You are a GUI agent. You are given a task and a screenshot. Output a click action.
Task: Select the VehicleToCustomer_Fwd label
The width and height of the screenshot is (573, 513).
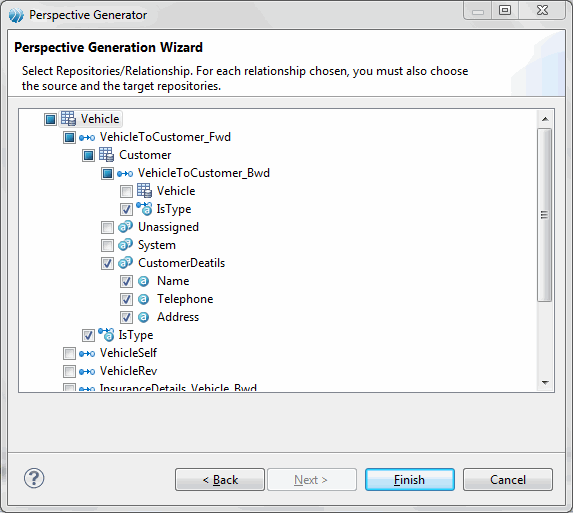pyautogui.click(x=165, y=137)
